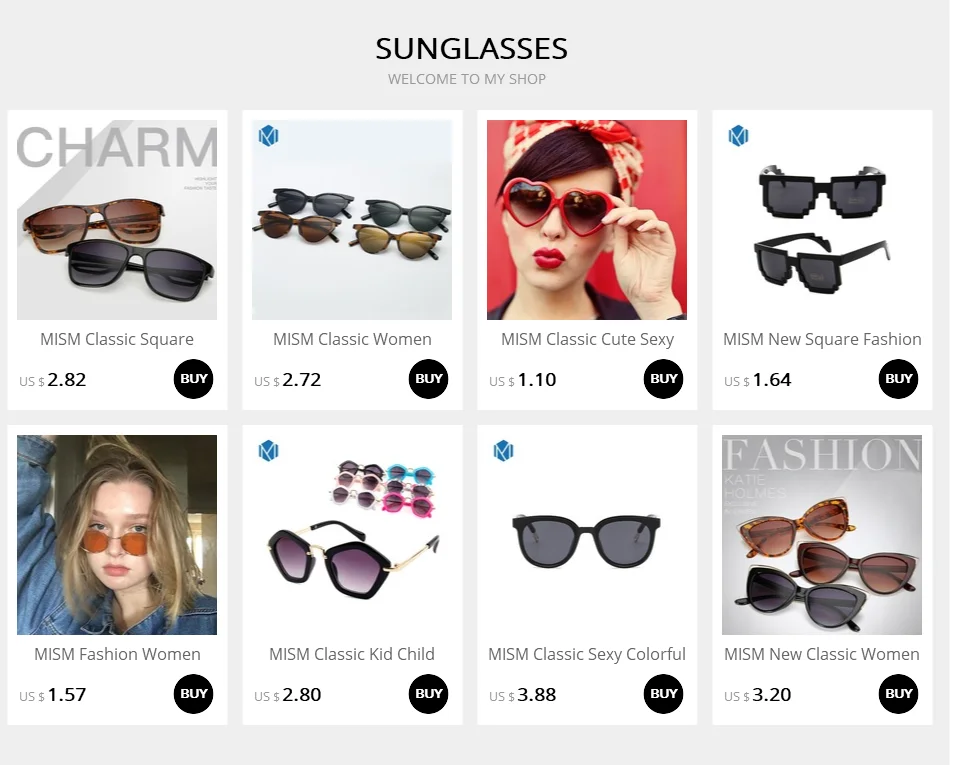The width and height of the screenshot is (958, 765).
Task: Buy the MISM Classic Cute Sexy sunglasses
Action: click(664, 379)
